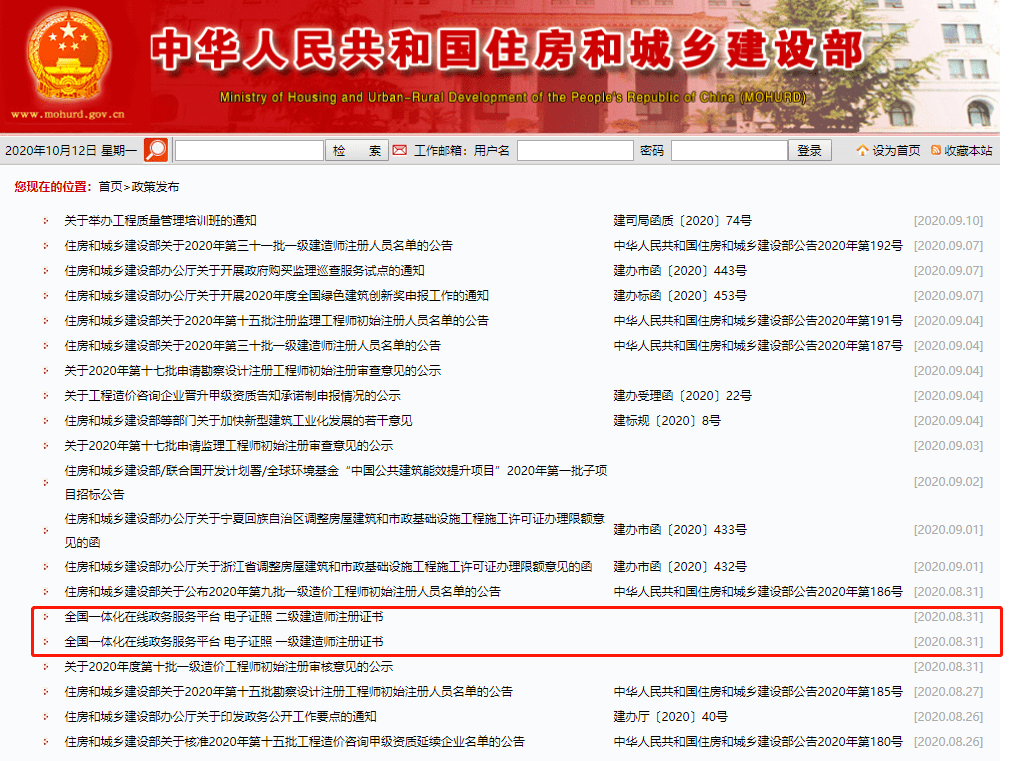The height and width of the screenshot is (761, 1014).
Task: Click the date [2020.09.10] on the first row
Action: click(x=947, y=220)
